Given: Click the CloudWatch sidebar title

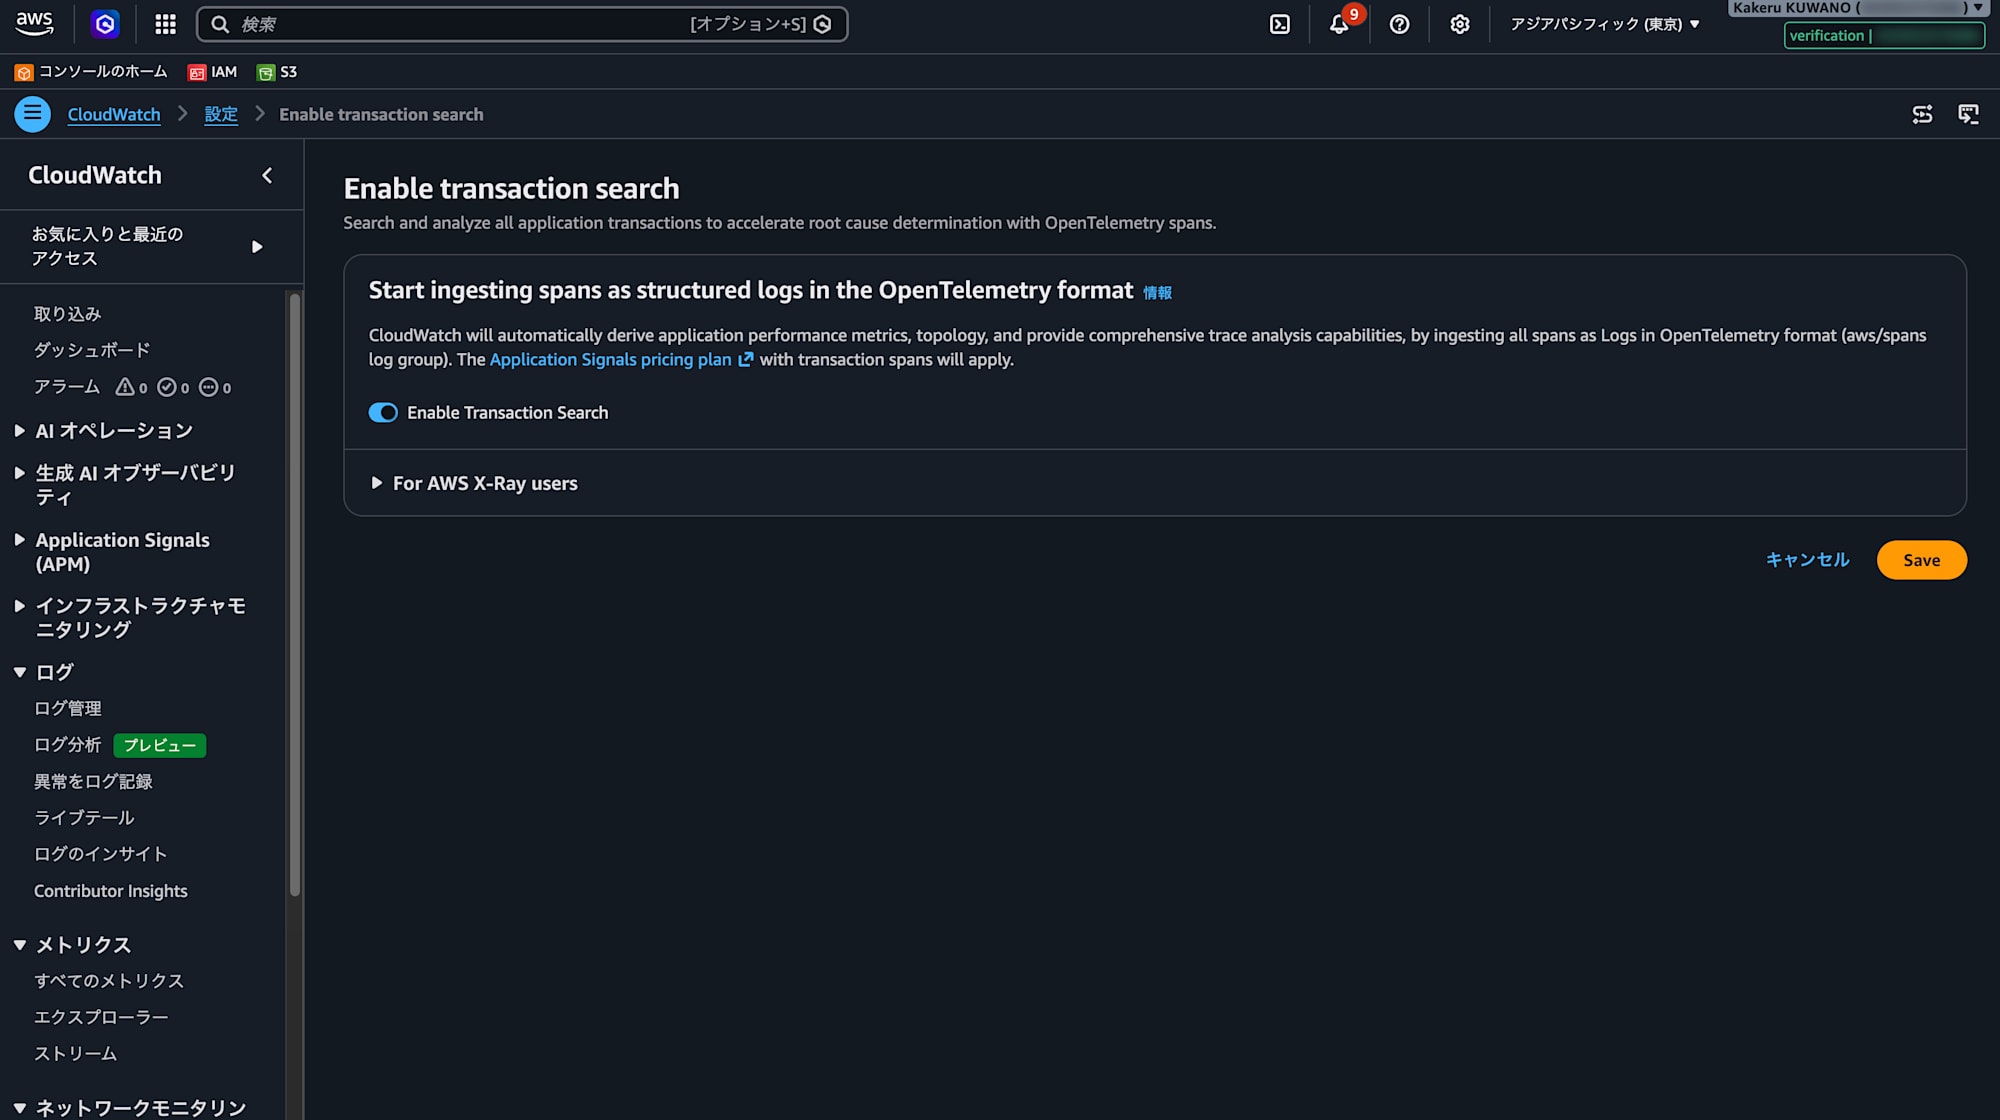Looking at the screenshot, I should tap(95, 175).
